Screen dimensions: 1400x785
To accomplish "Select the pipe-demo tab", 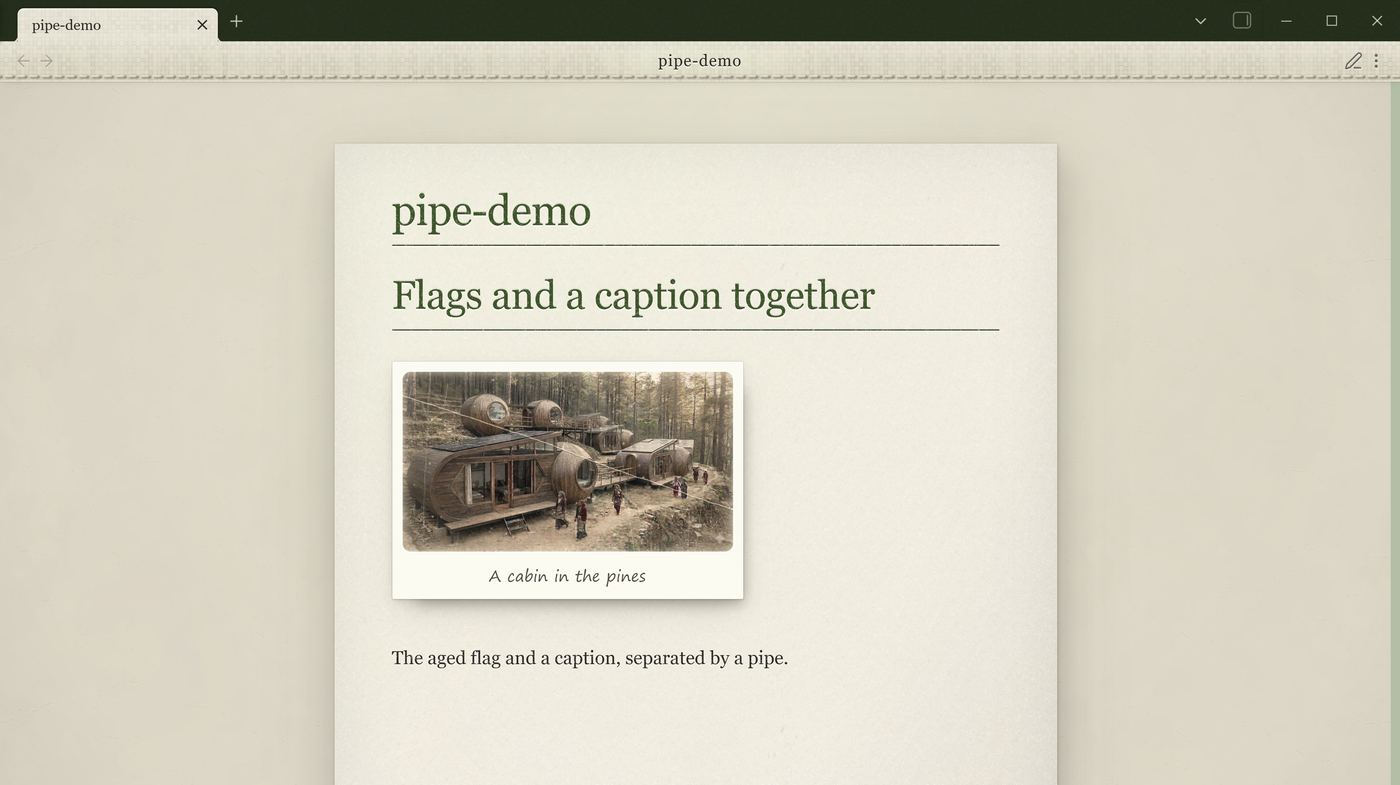I will (118, 25).
